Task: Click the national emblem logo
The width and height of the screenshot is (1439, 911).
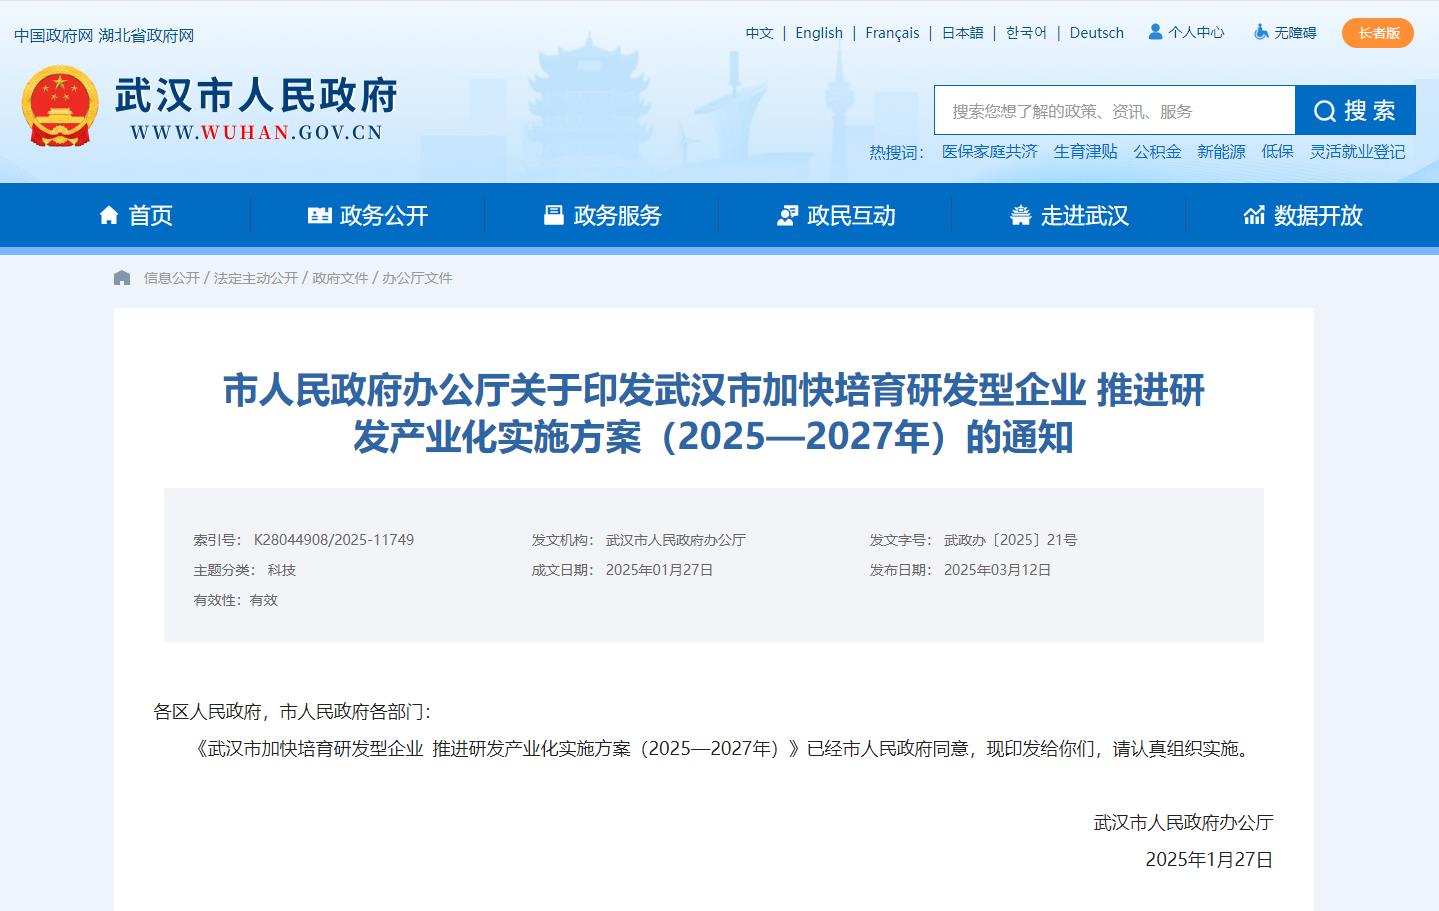Action: point(60,107)
